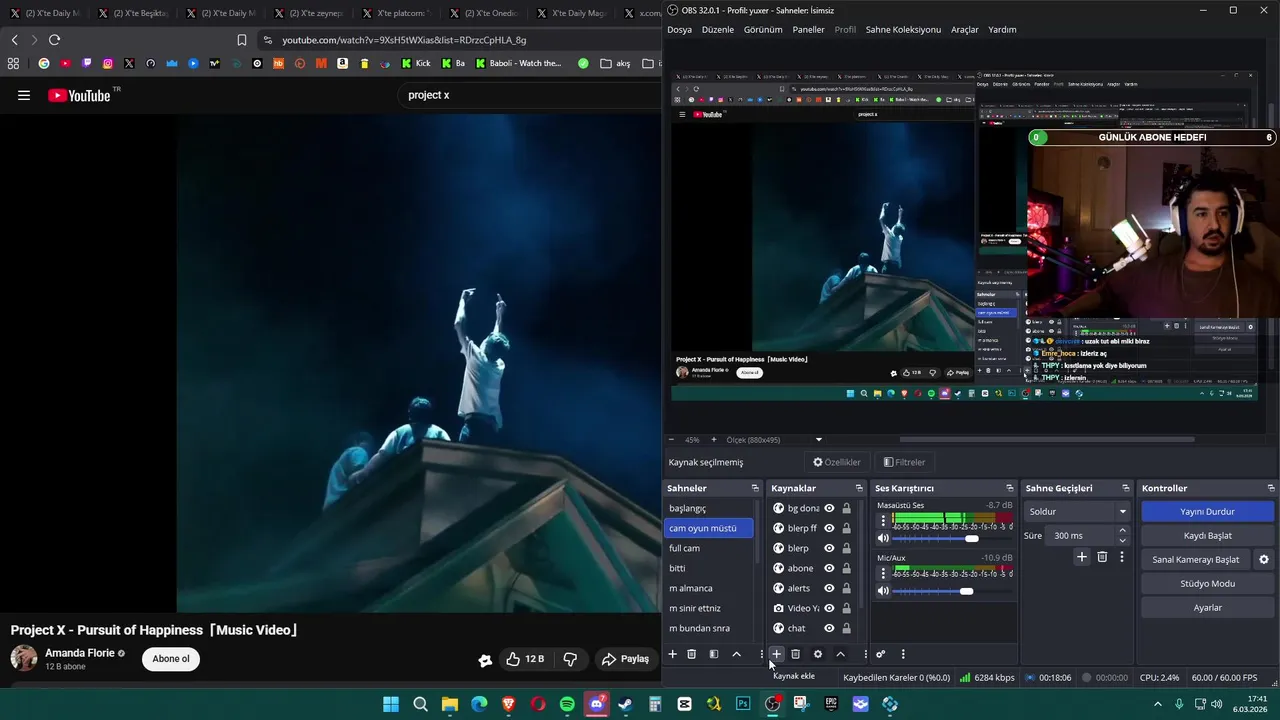Image resolution: width=1280 pixels, height=720 pixels.
Task: Open Düzenle menu in OBS
Action: click(718, 29)
